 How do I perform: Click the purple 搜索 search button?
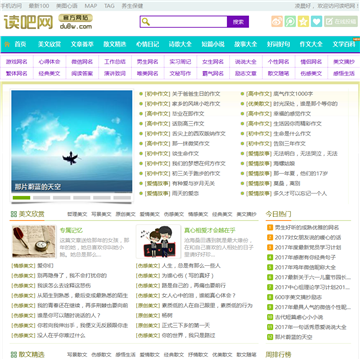(238, 22)
